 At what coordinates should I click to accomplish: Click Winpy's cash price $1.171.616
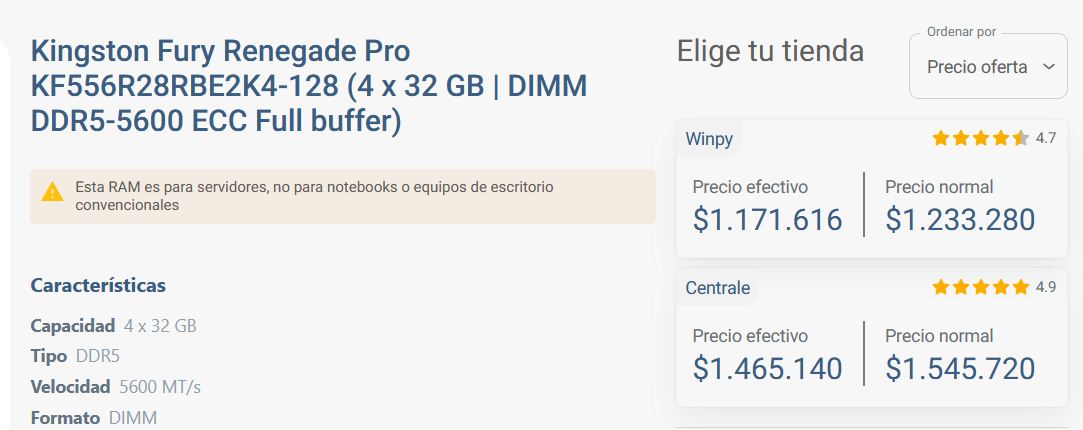point(767,220)
